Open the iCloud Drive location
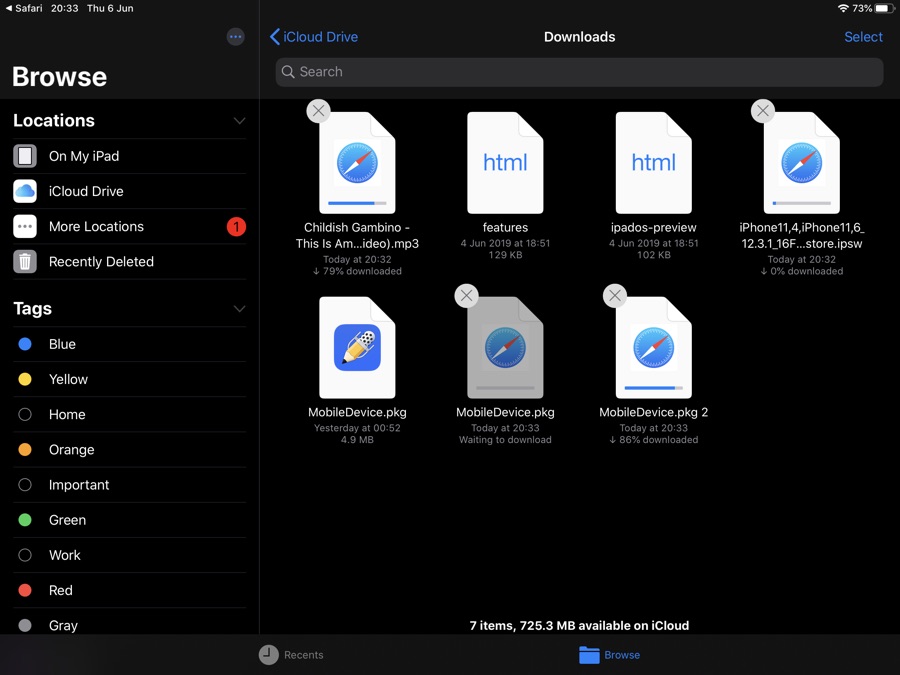The width and height of the screenshot is (900, 675). [x=130, y=191]
